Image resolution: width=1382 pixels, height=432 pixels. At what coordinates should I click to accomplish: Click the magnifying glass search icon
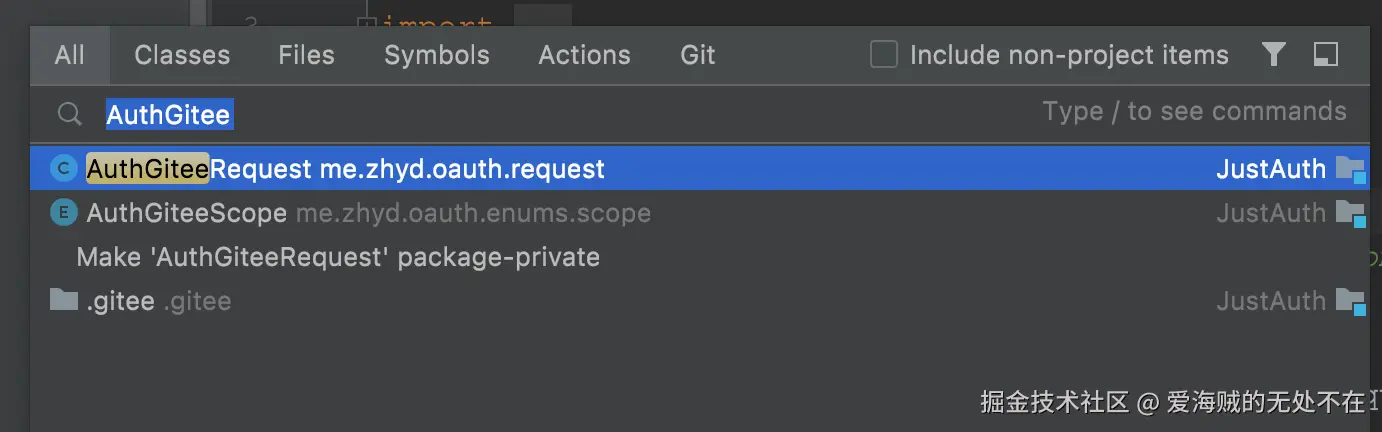pos(69,115)
